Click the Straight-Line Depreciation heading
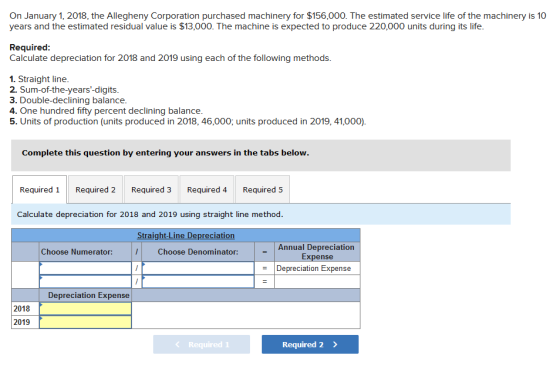Image resolution: width=560 pixels, height=376 pixels. click(186, 235)
